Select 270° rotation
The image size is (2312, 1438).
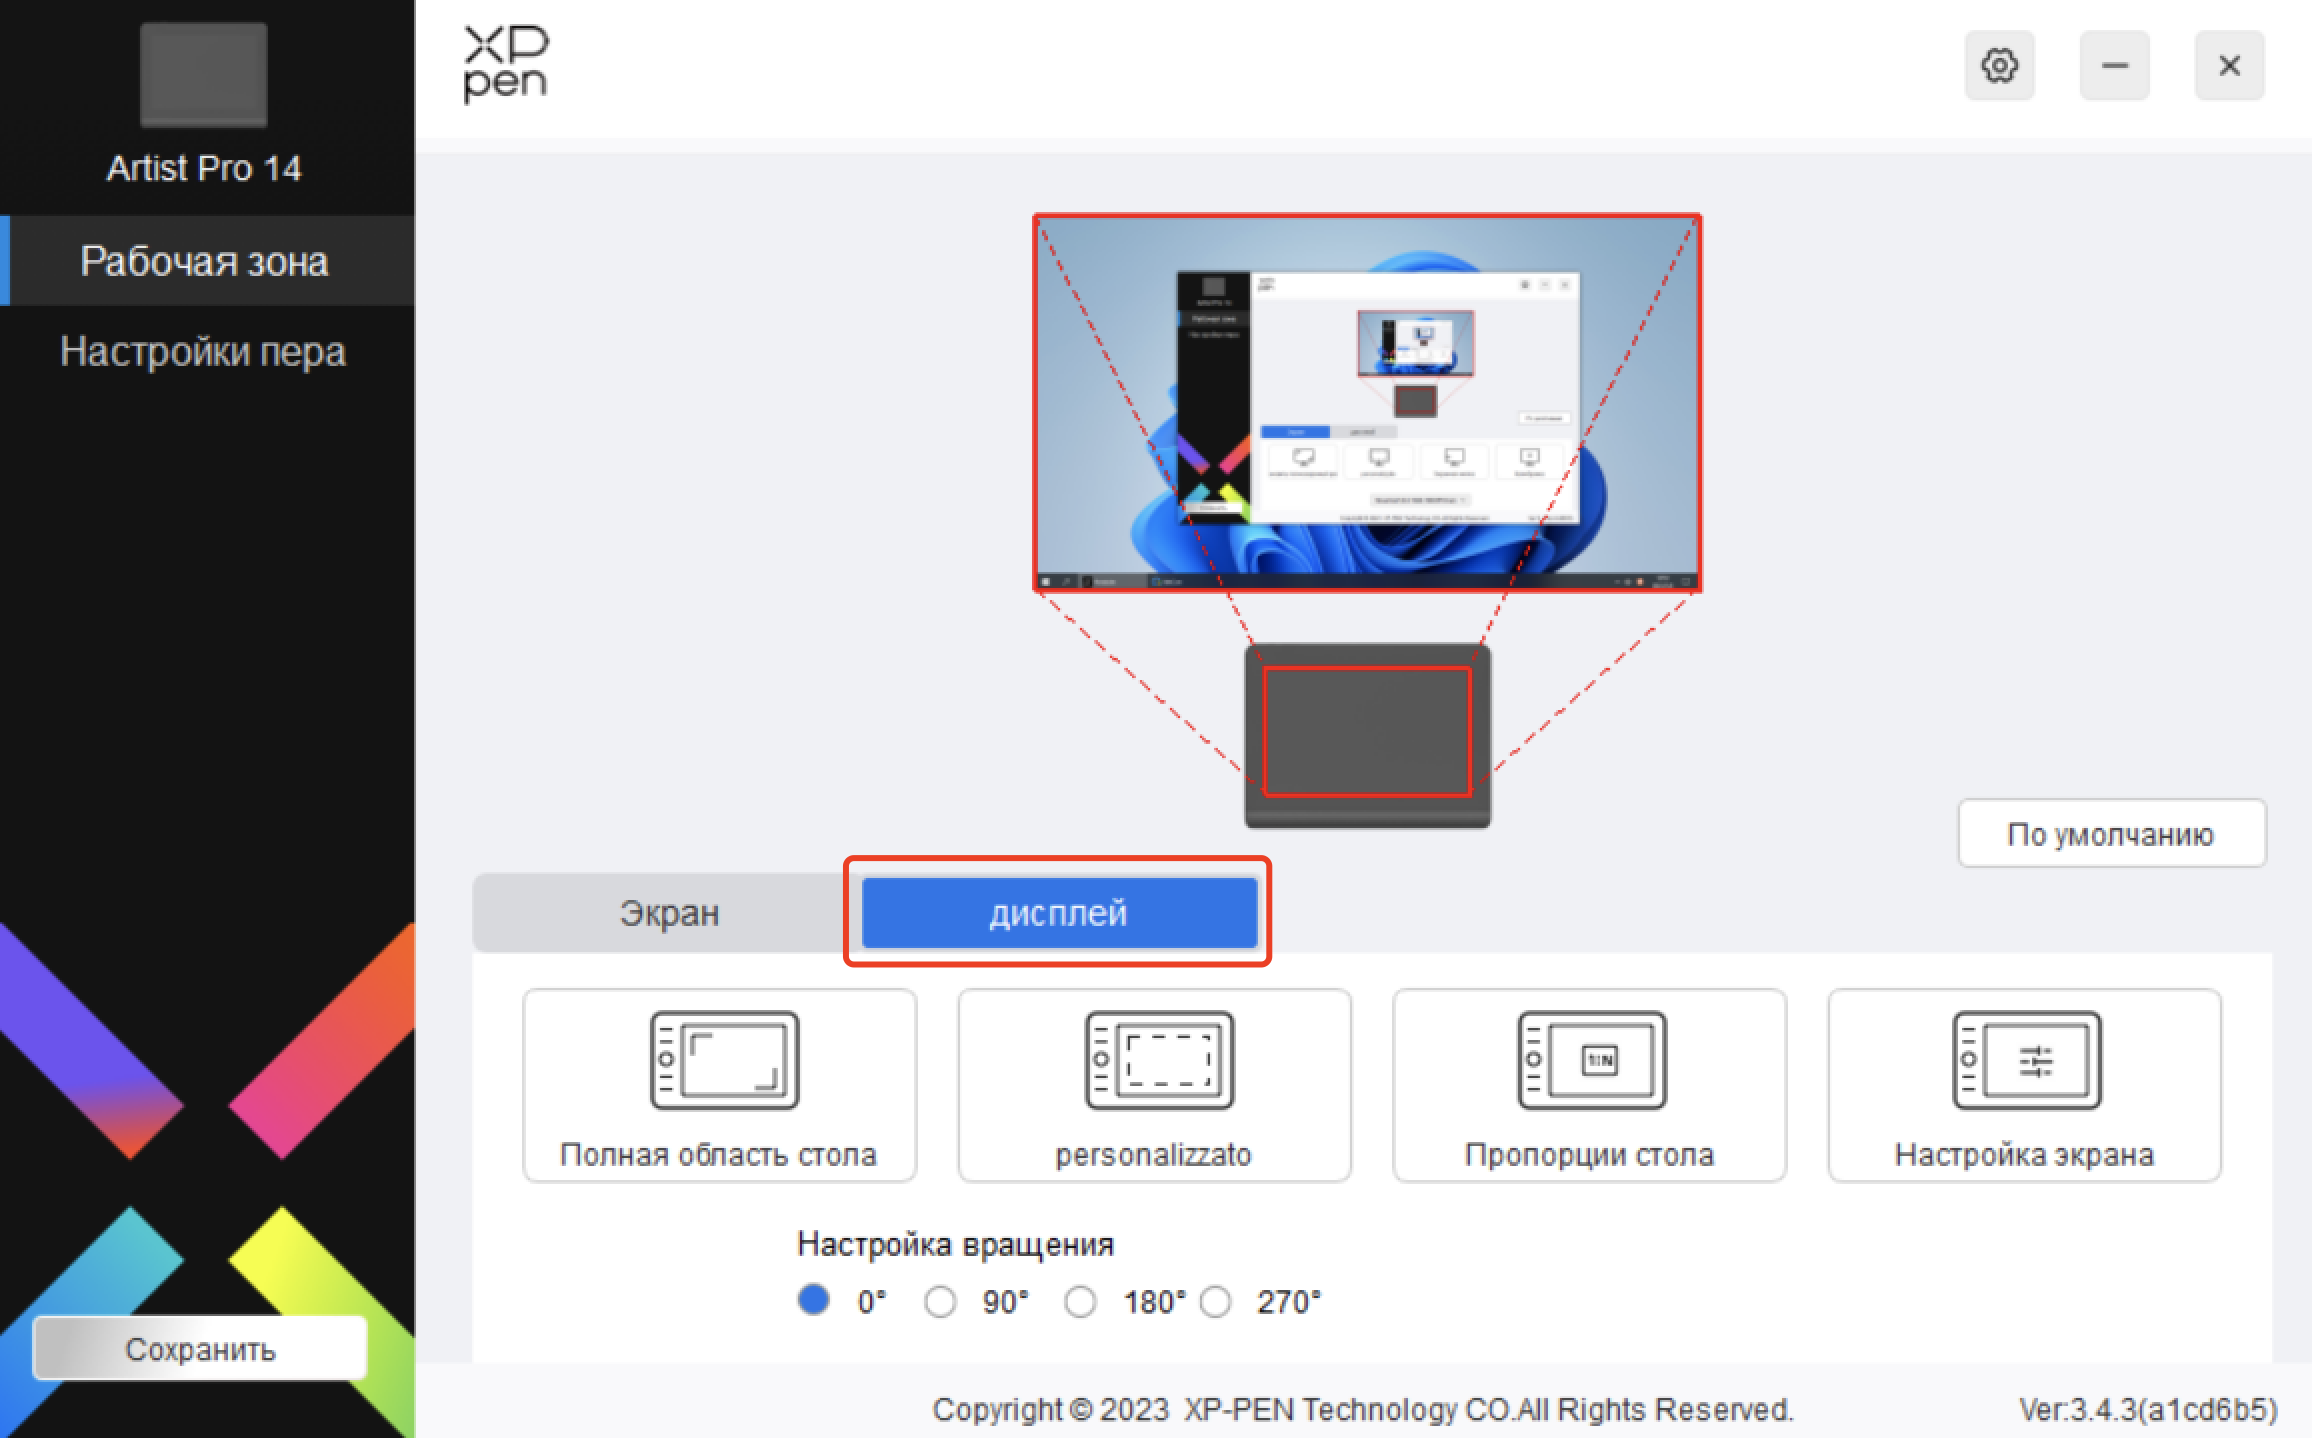(x=1216, y=1302)
